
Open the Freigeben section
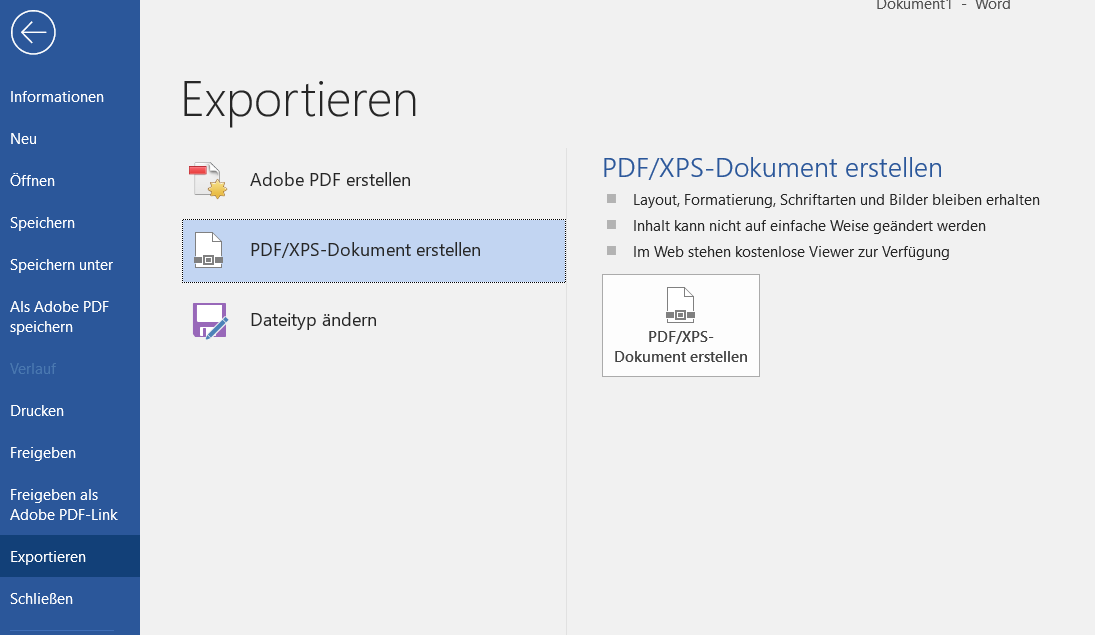(70, 453)
